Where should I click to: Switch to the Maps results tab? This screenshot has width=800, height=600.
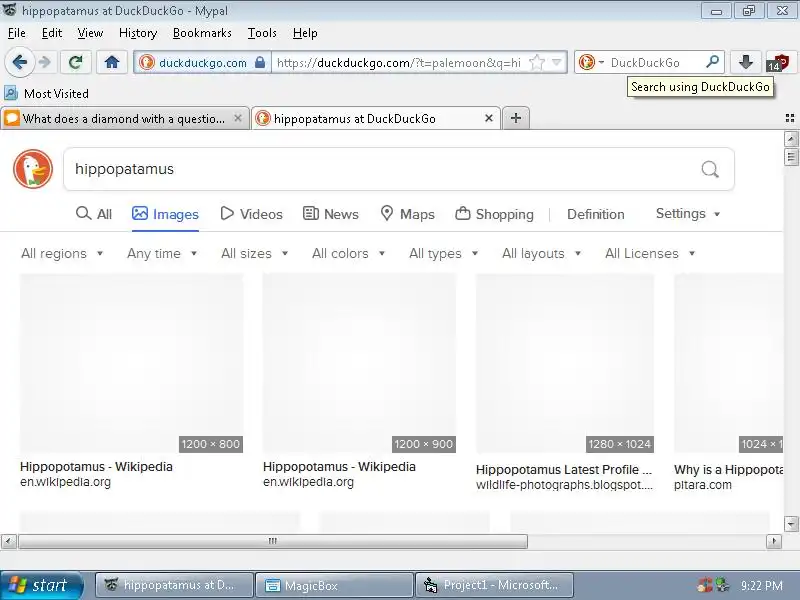(408, 214)
